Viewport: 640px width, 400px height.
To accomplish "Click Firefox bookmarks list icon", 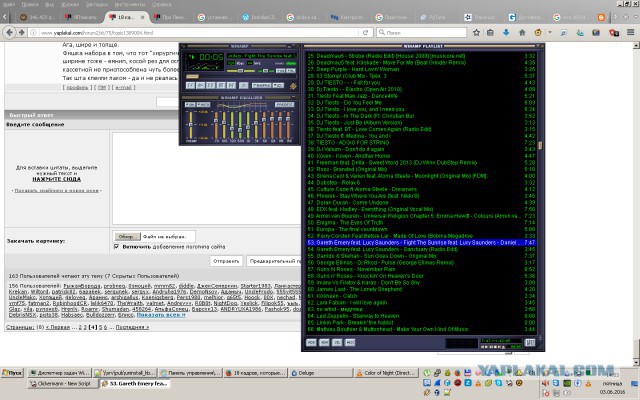I will tap(490, 32).
